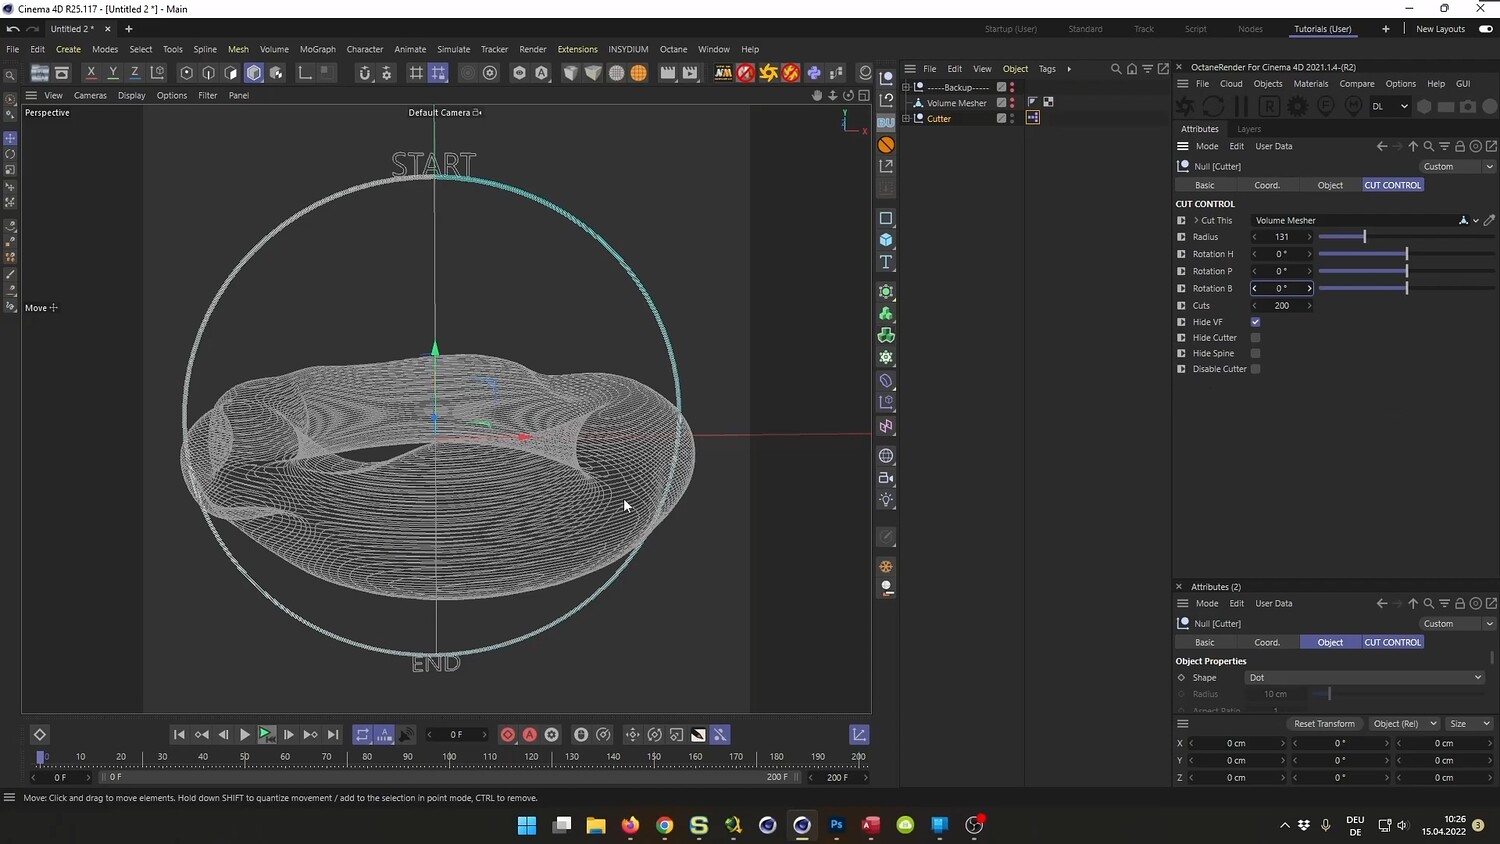Open Photoshop from the taskbar
This screenshot has width=1500, height=844.
click(x=837, y=825)
